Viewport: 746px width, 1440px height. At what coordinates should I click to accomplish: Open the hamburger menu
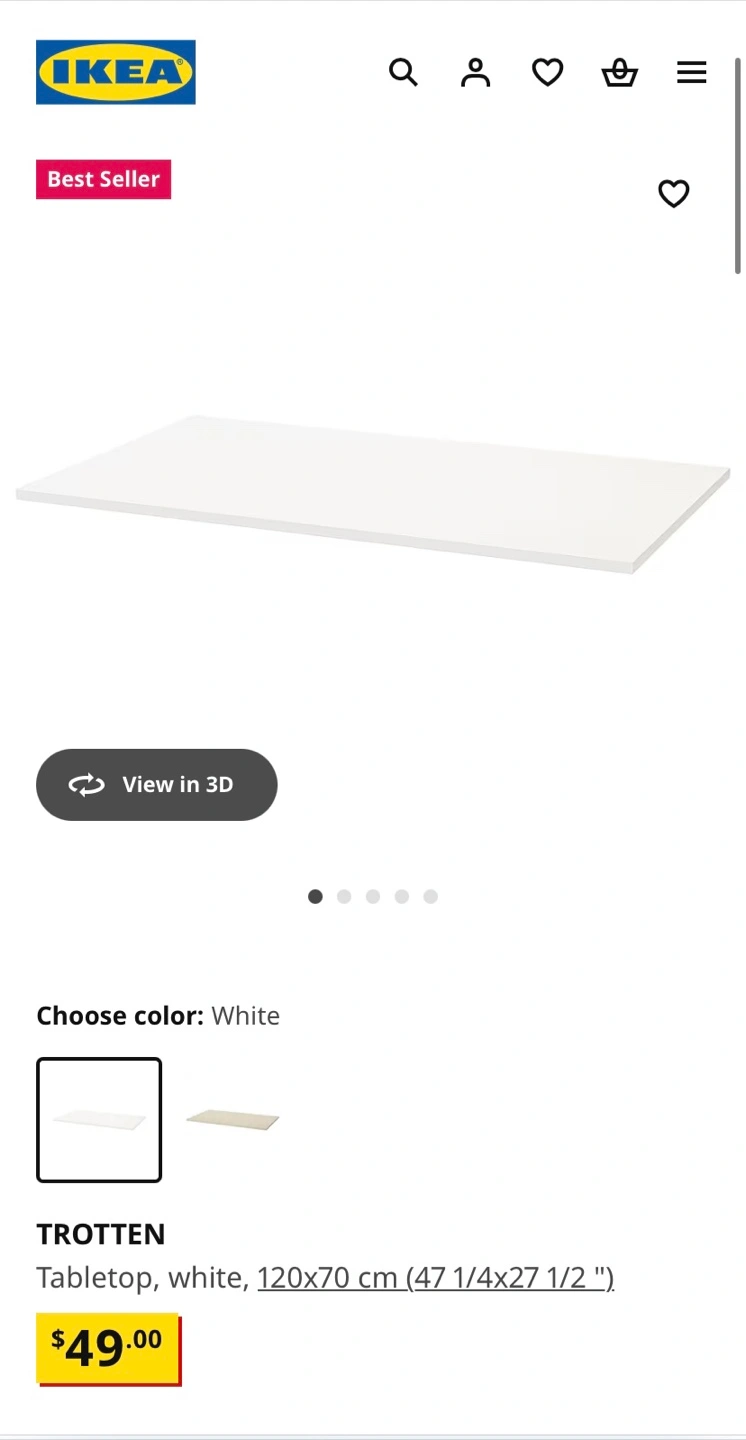point(691,72)
